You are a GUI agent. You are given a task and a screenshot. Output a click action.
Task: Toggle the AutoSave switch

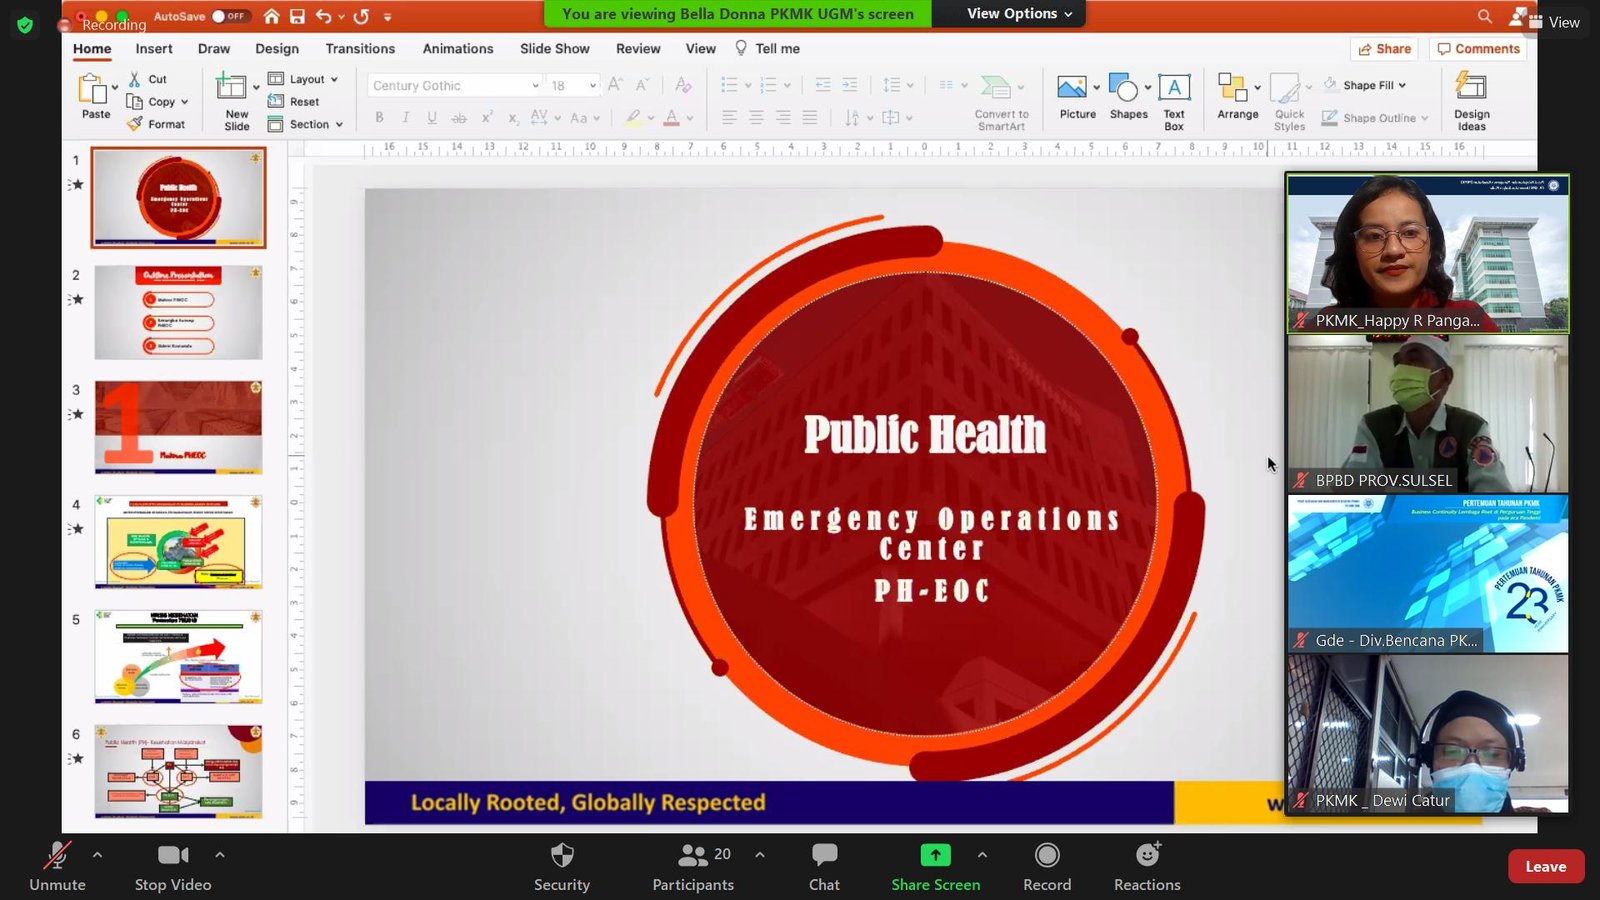pyautogui.click(x=229, y=16)
